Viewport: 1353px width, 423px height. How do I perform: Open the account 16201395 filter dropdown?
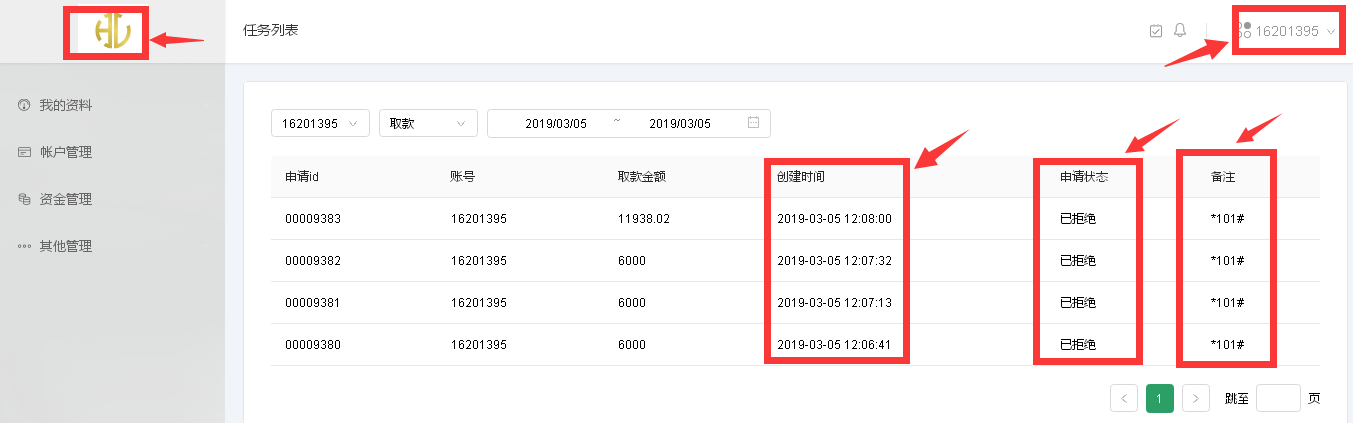coord(320,123)
